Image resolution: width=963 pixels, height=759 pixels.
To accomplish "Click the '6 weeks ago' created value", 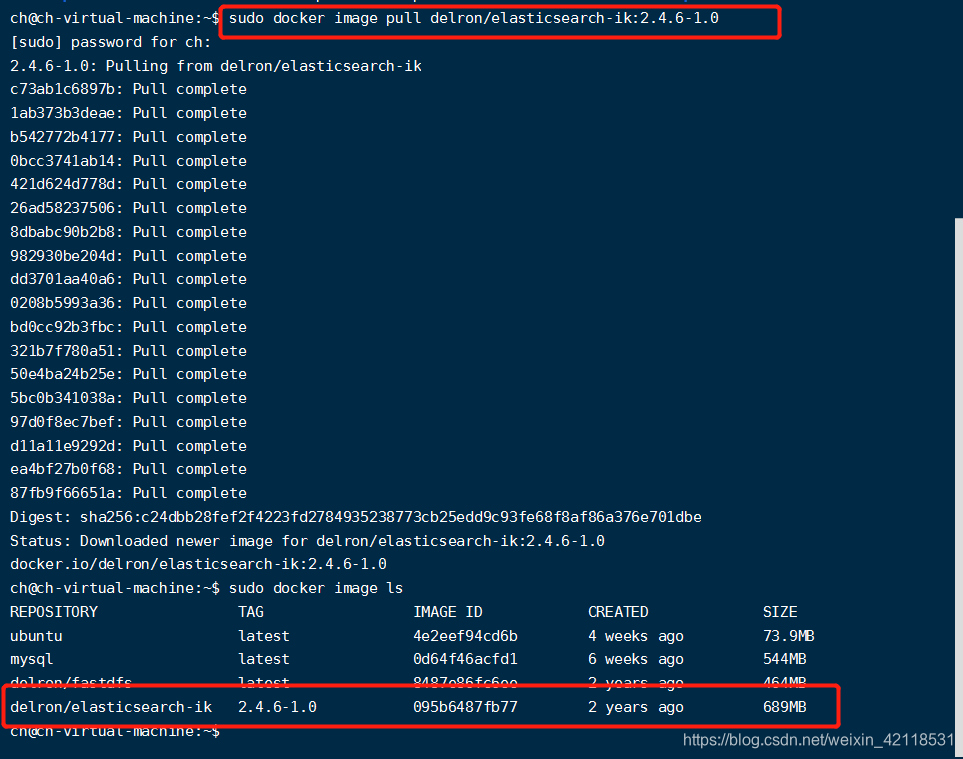I will tap(636, 660).
